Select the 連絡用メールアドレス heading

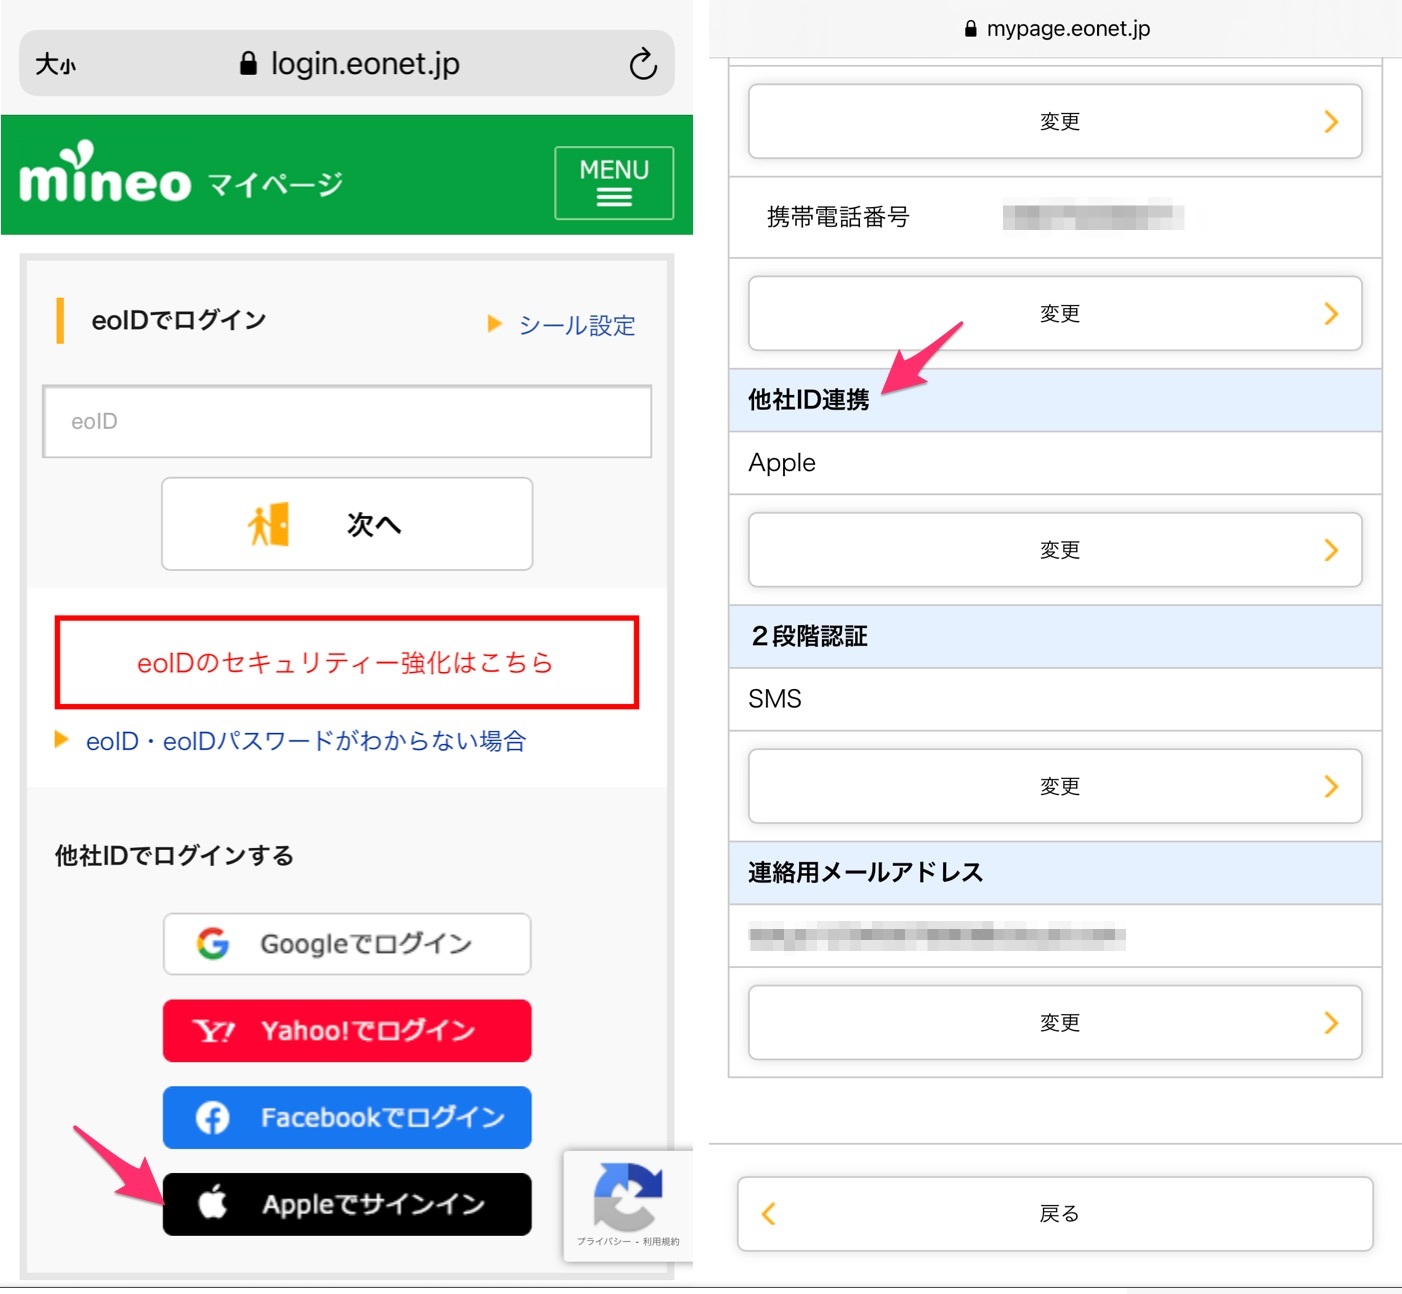pyautogui.click(x=866, y=873)
